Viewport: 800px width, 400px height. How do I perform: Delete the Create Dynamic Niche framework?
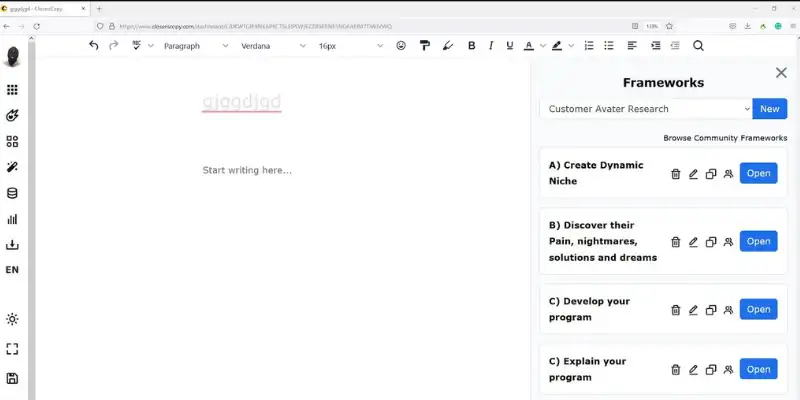[676, 173]
